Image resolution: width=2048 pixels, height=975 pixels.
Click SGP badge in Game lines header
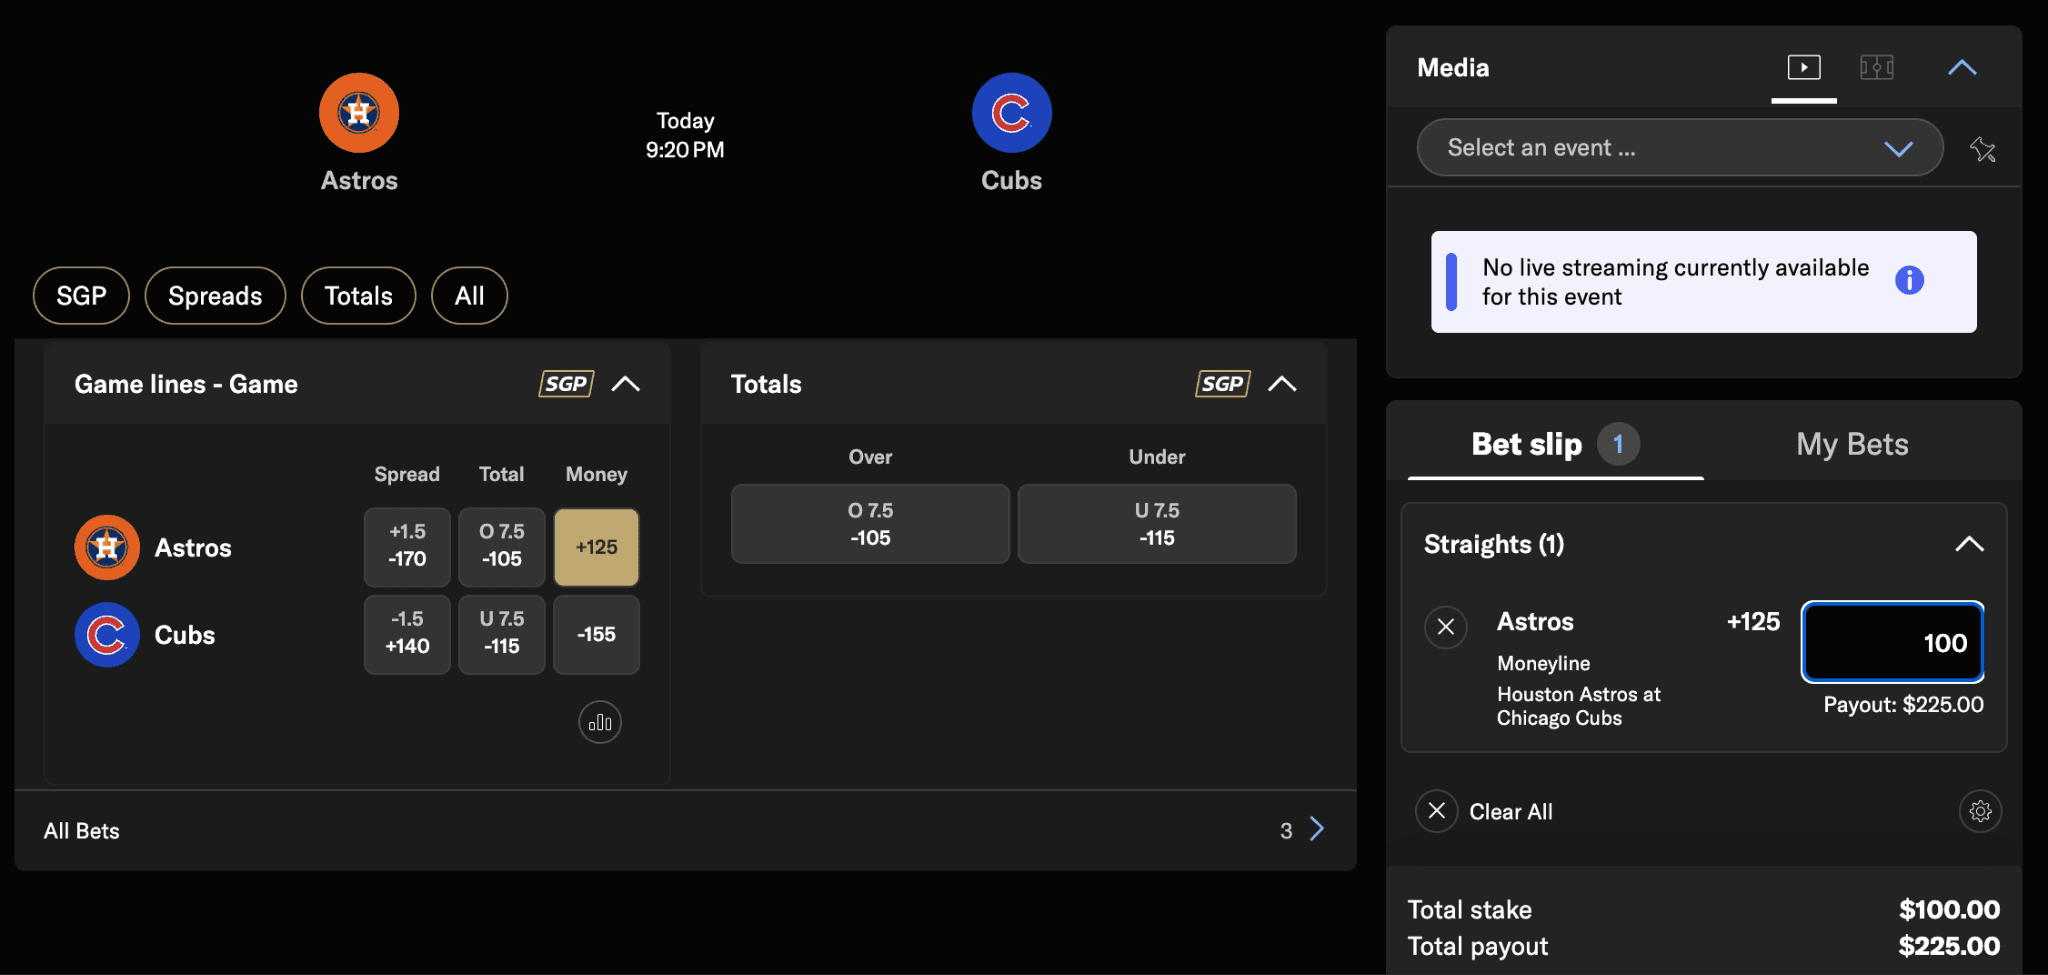tap(566, 384)
